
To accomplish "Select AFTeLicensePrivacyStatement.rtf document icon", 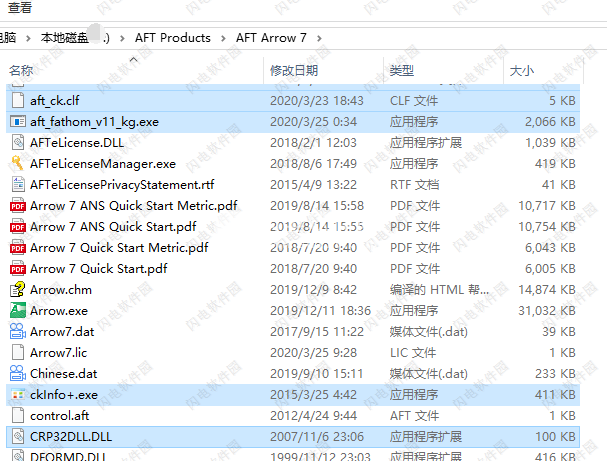I will [18, 185].
